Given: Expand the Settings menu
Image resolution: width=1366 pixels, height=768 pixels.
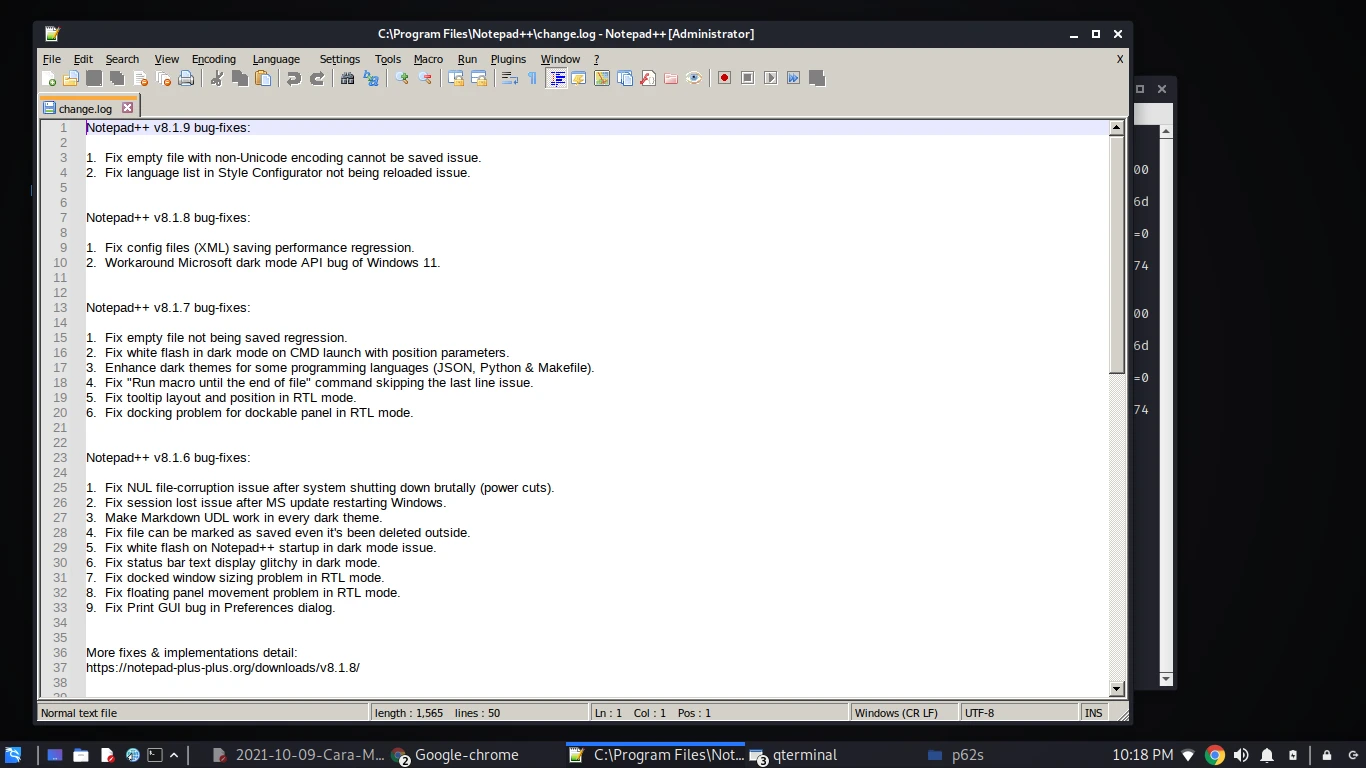Looking at the screenshot, I should [339, 59].
